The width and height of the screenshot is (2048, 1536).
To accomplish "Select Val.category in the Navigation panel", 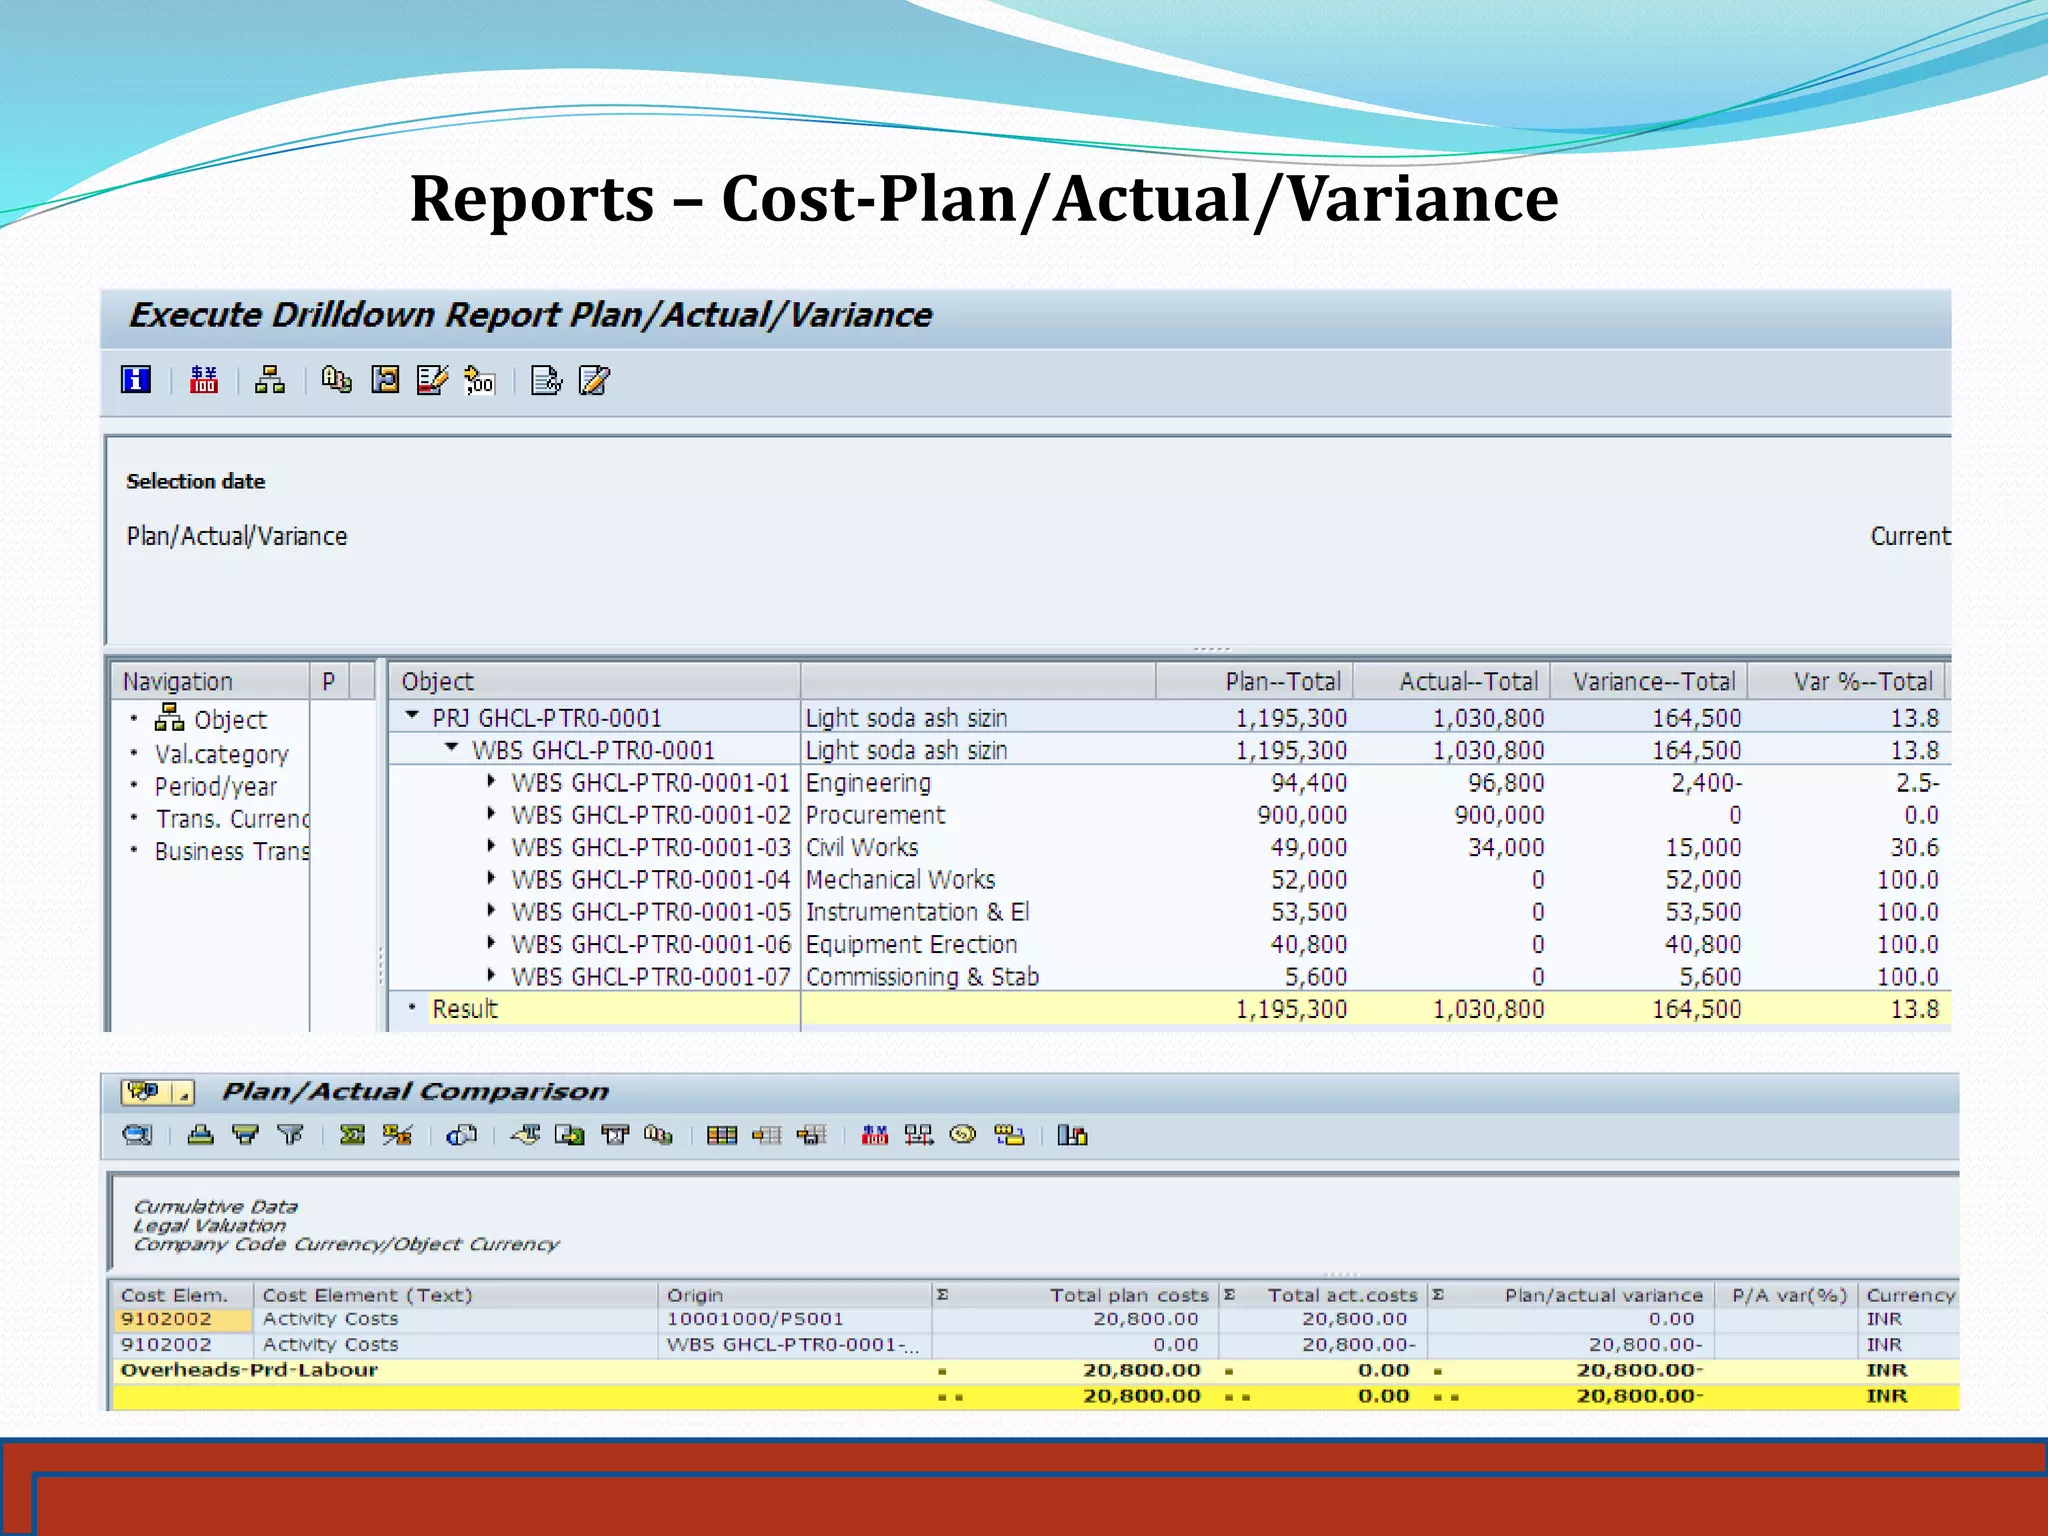I will point(221,754).
